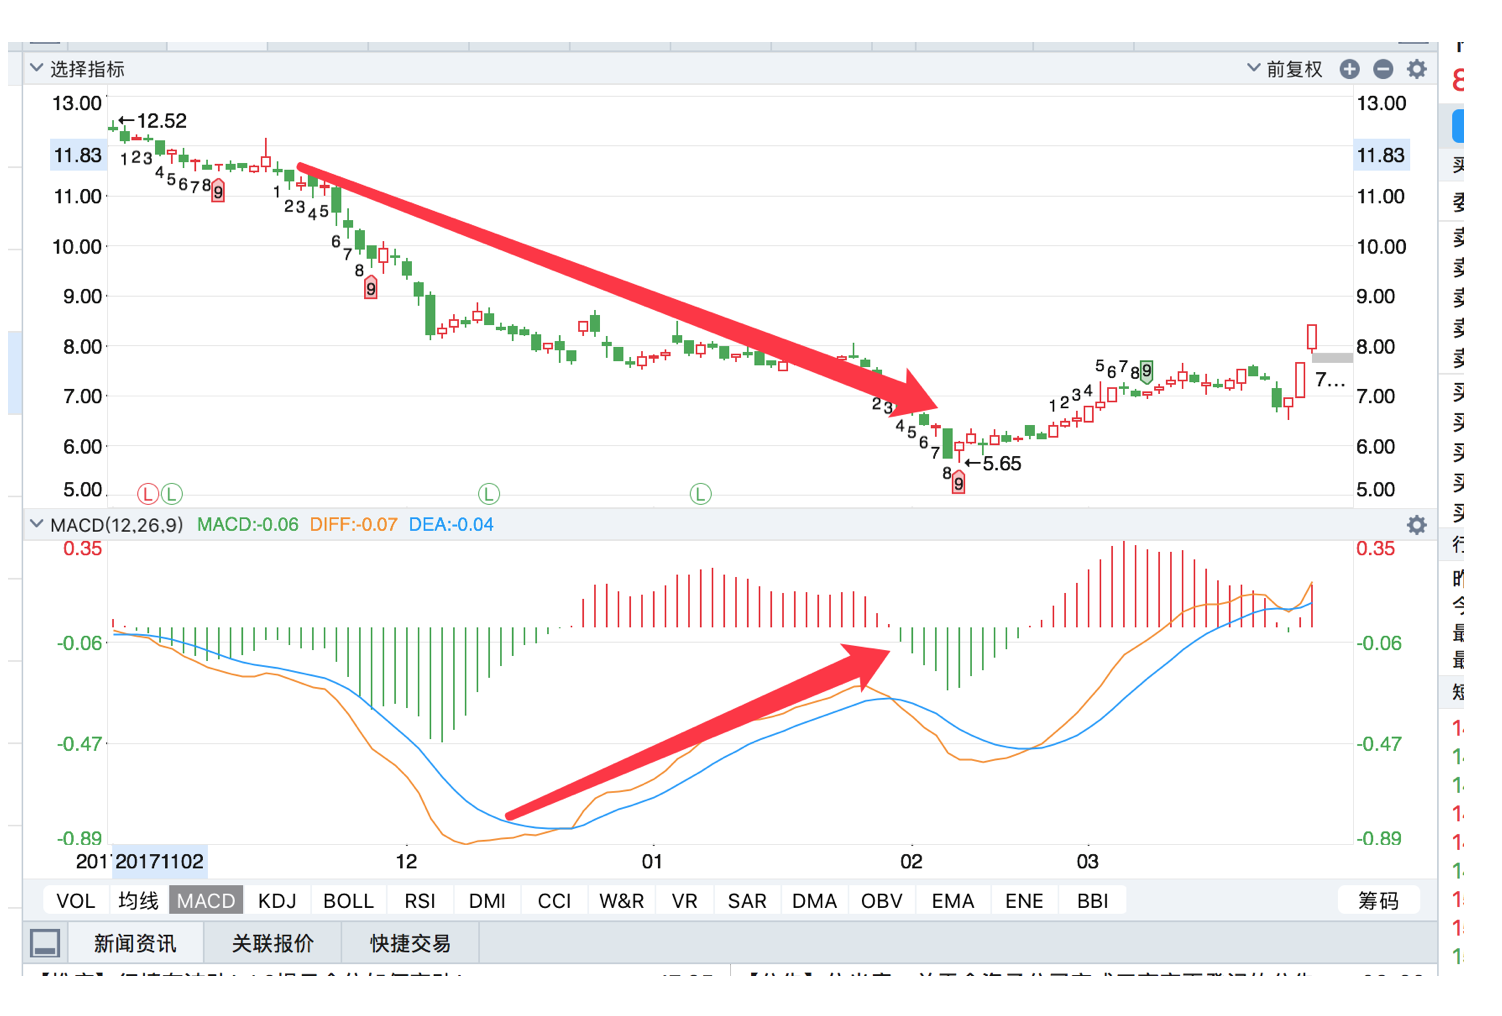Zoom out the chart using the minus icon

(x=1384, y=69)
